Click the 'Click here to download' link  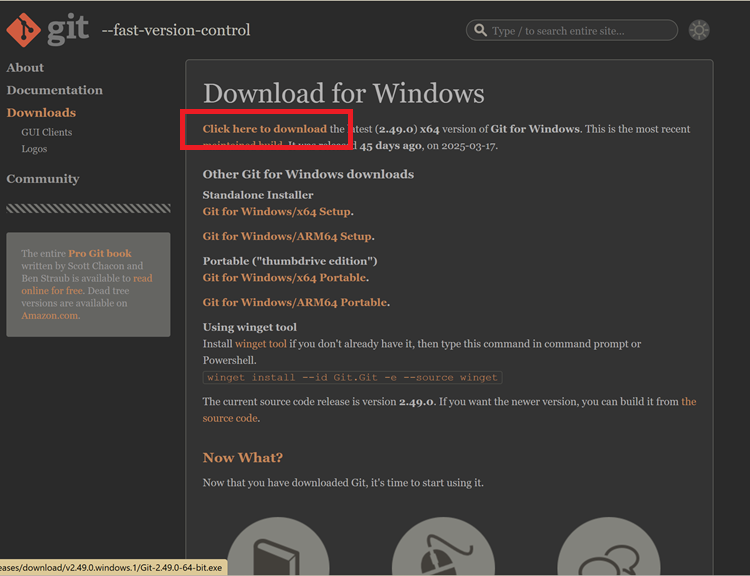(265, 129)
